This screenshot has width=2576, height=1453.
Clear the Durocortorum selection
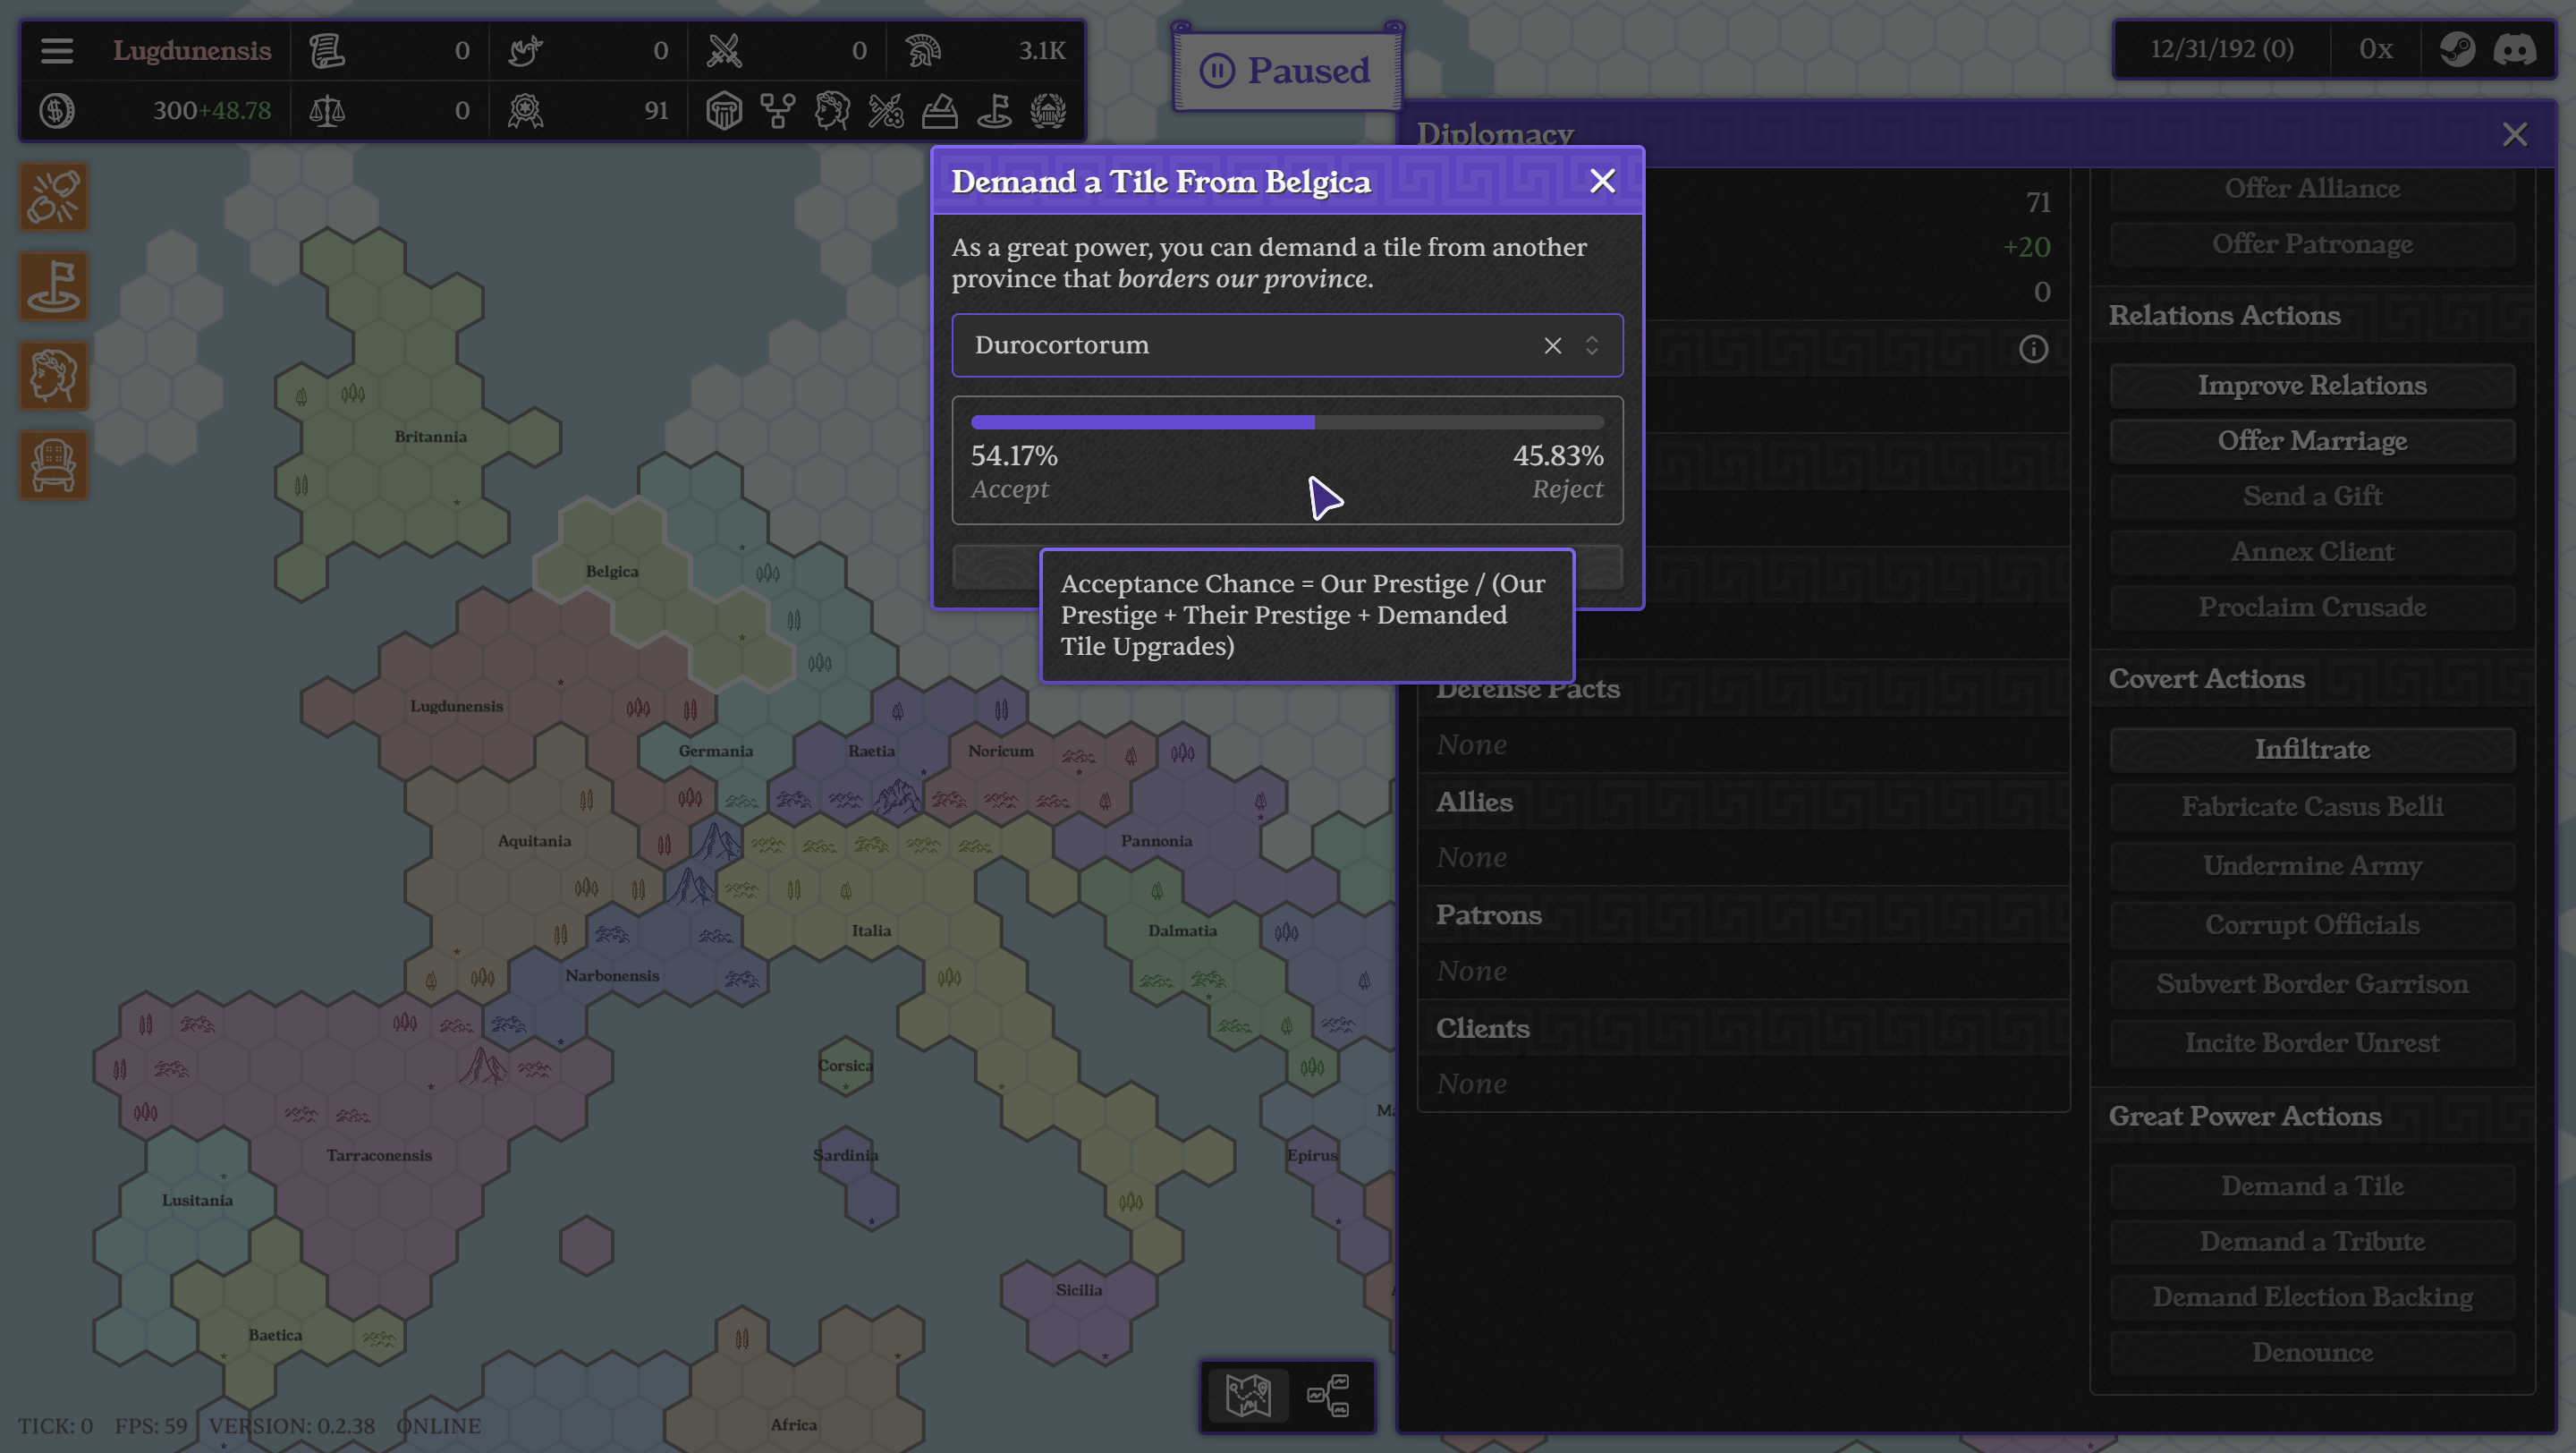[x=1552, y=345]
